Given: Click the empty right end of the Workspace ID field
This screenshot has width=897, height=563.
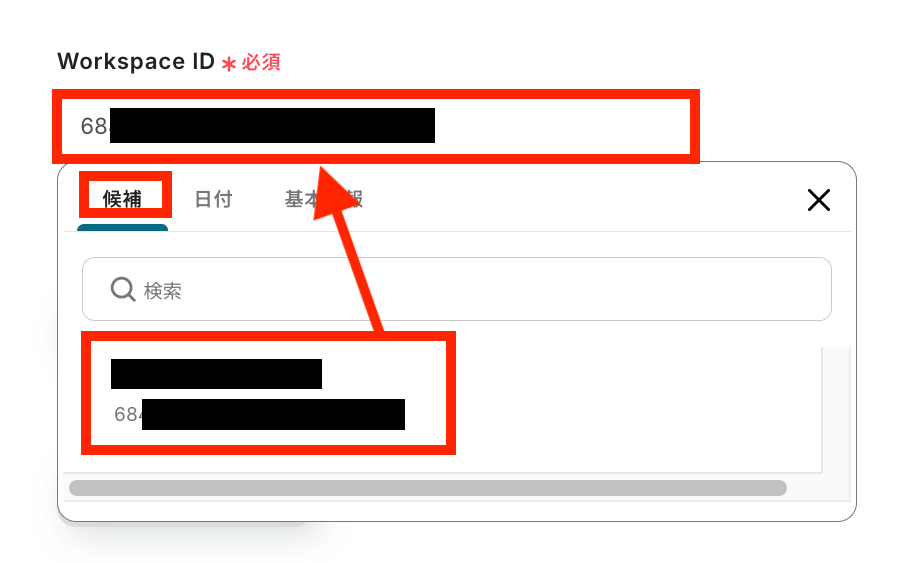Looking at the screenshot, I should (561, 126).
